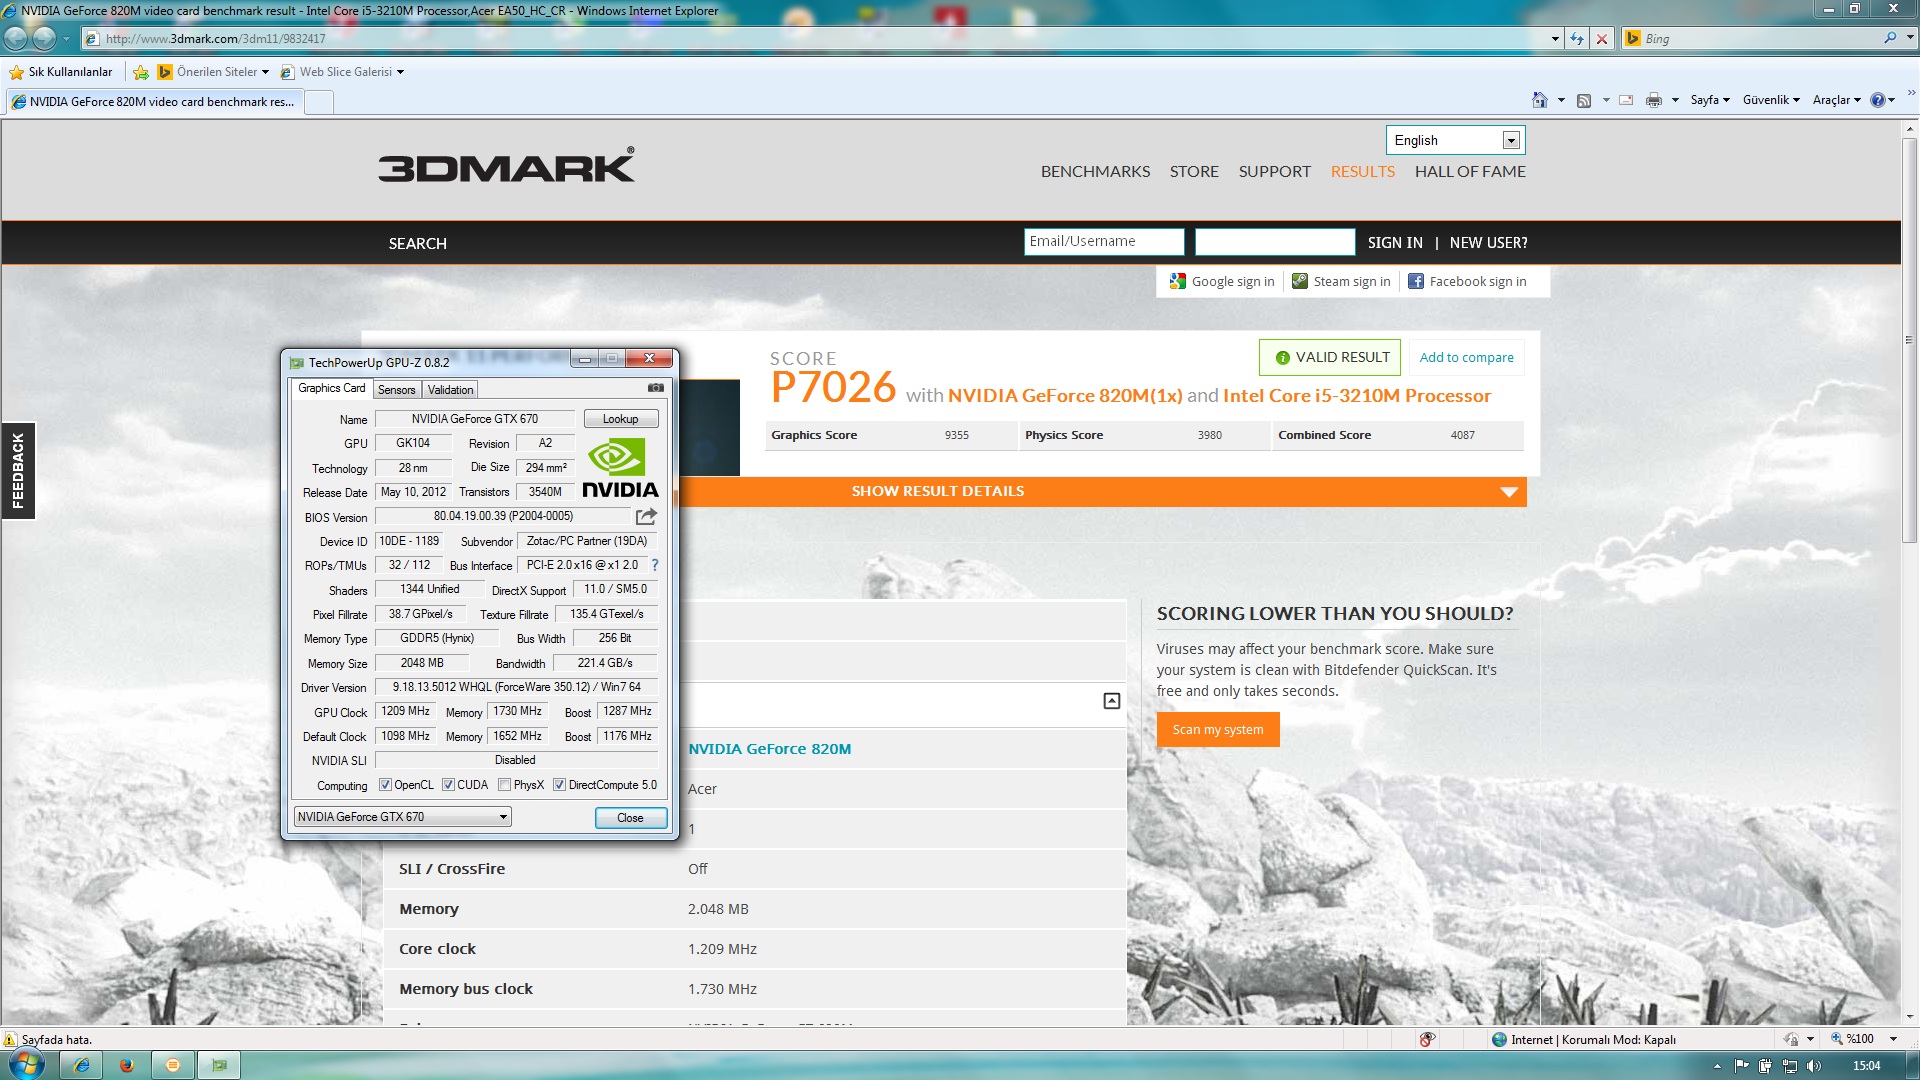The height and width of the screenshot is (1080, 1920).
Task: Click the FEEDBACK side tab
Action: pyautogui.click(x=18, y=471)
